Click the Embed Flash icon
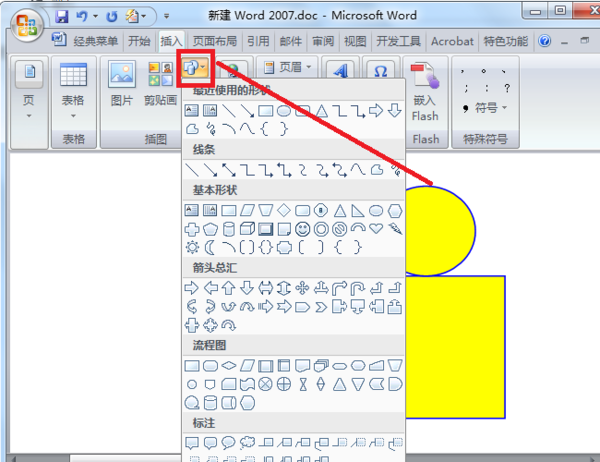600x462 pixels. coord(425,91)
